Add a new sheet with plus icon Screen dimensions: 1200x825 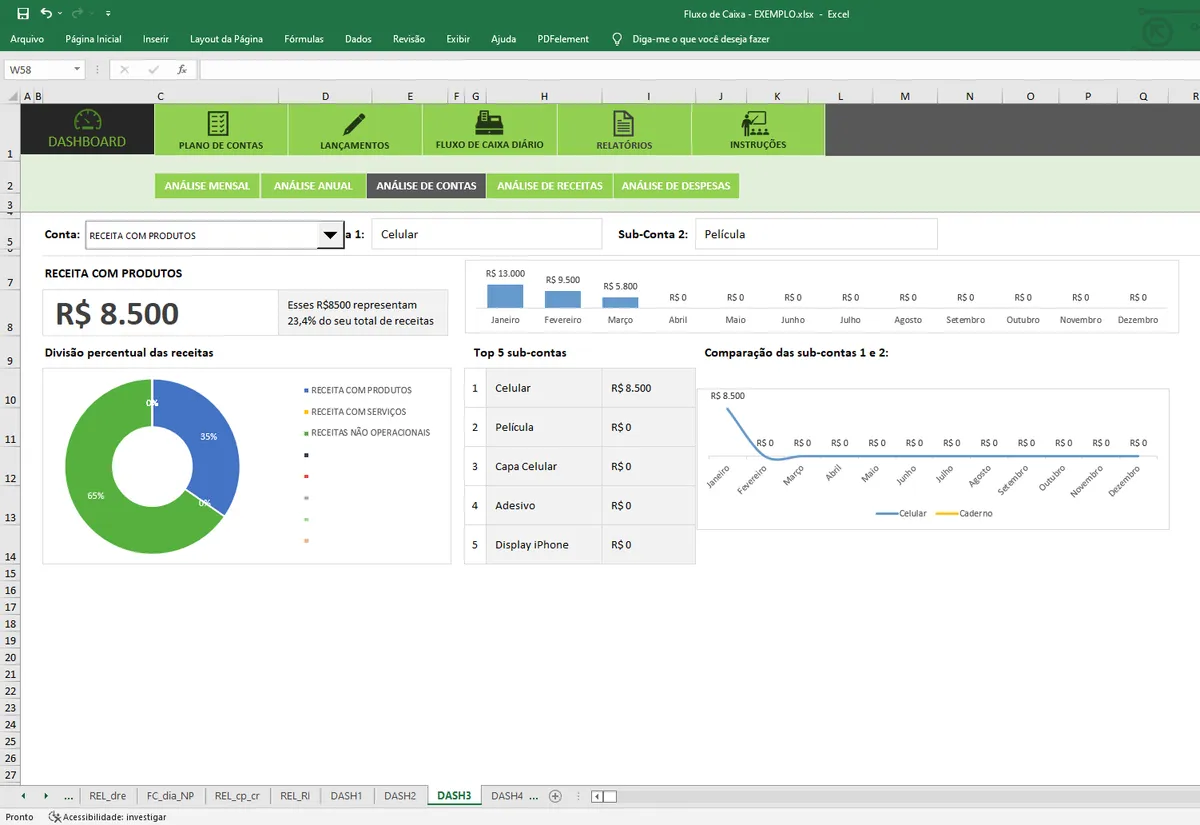(x=555, y=796)
